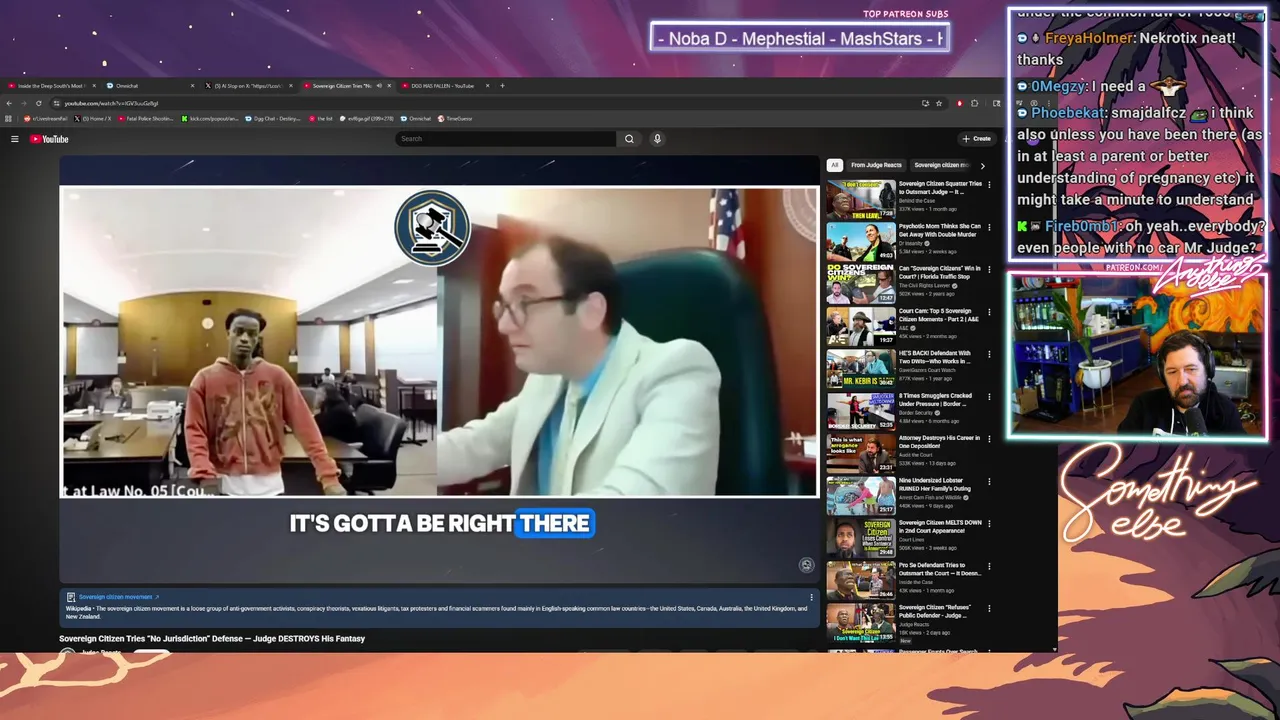
Task: Select the From Judge Reacts chip
Action: click(x=876, y=165)
